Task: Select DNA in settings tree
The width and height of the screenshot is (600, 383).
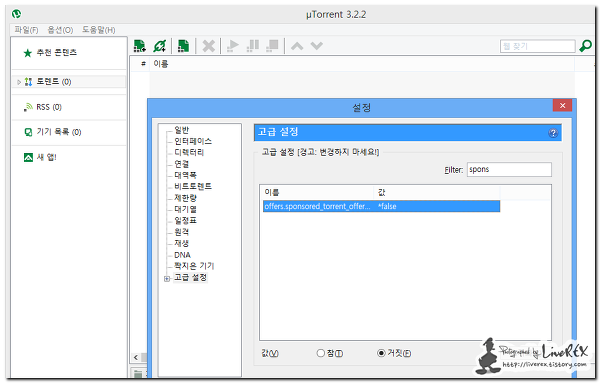Action: tap(182, 255)
